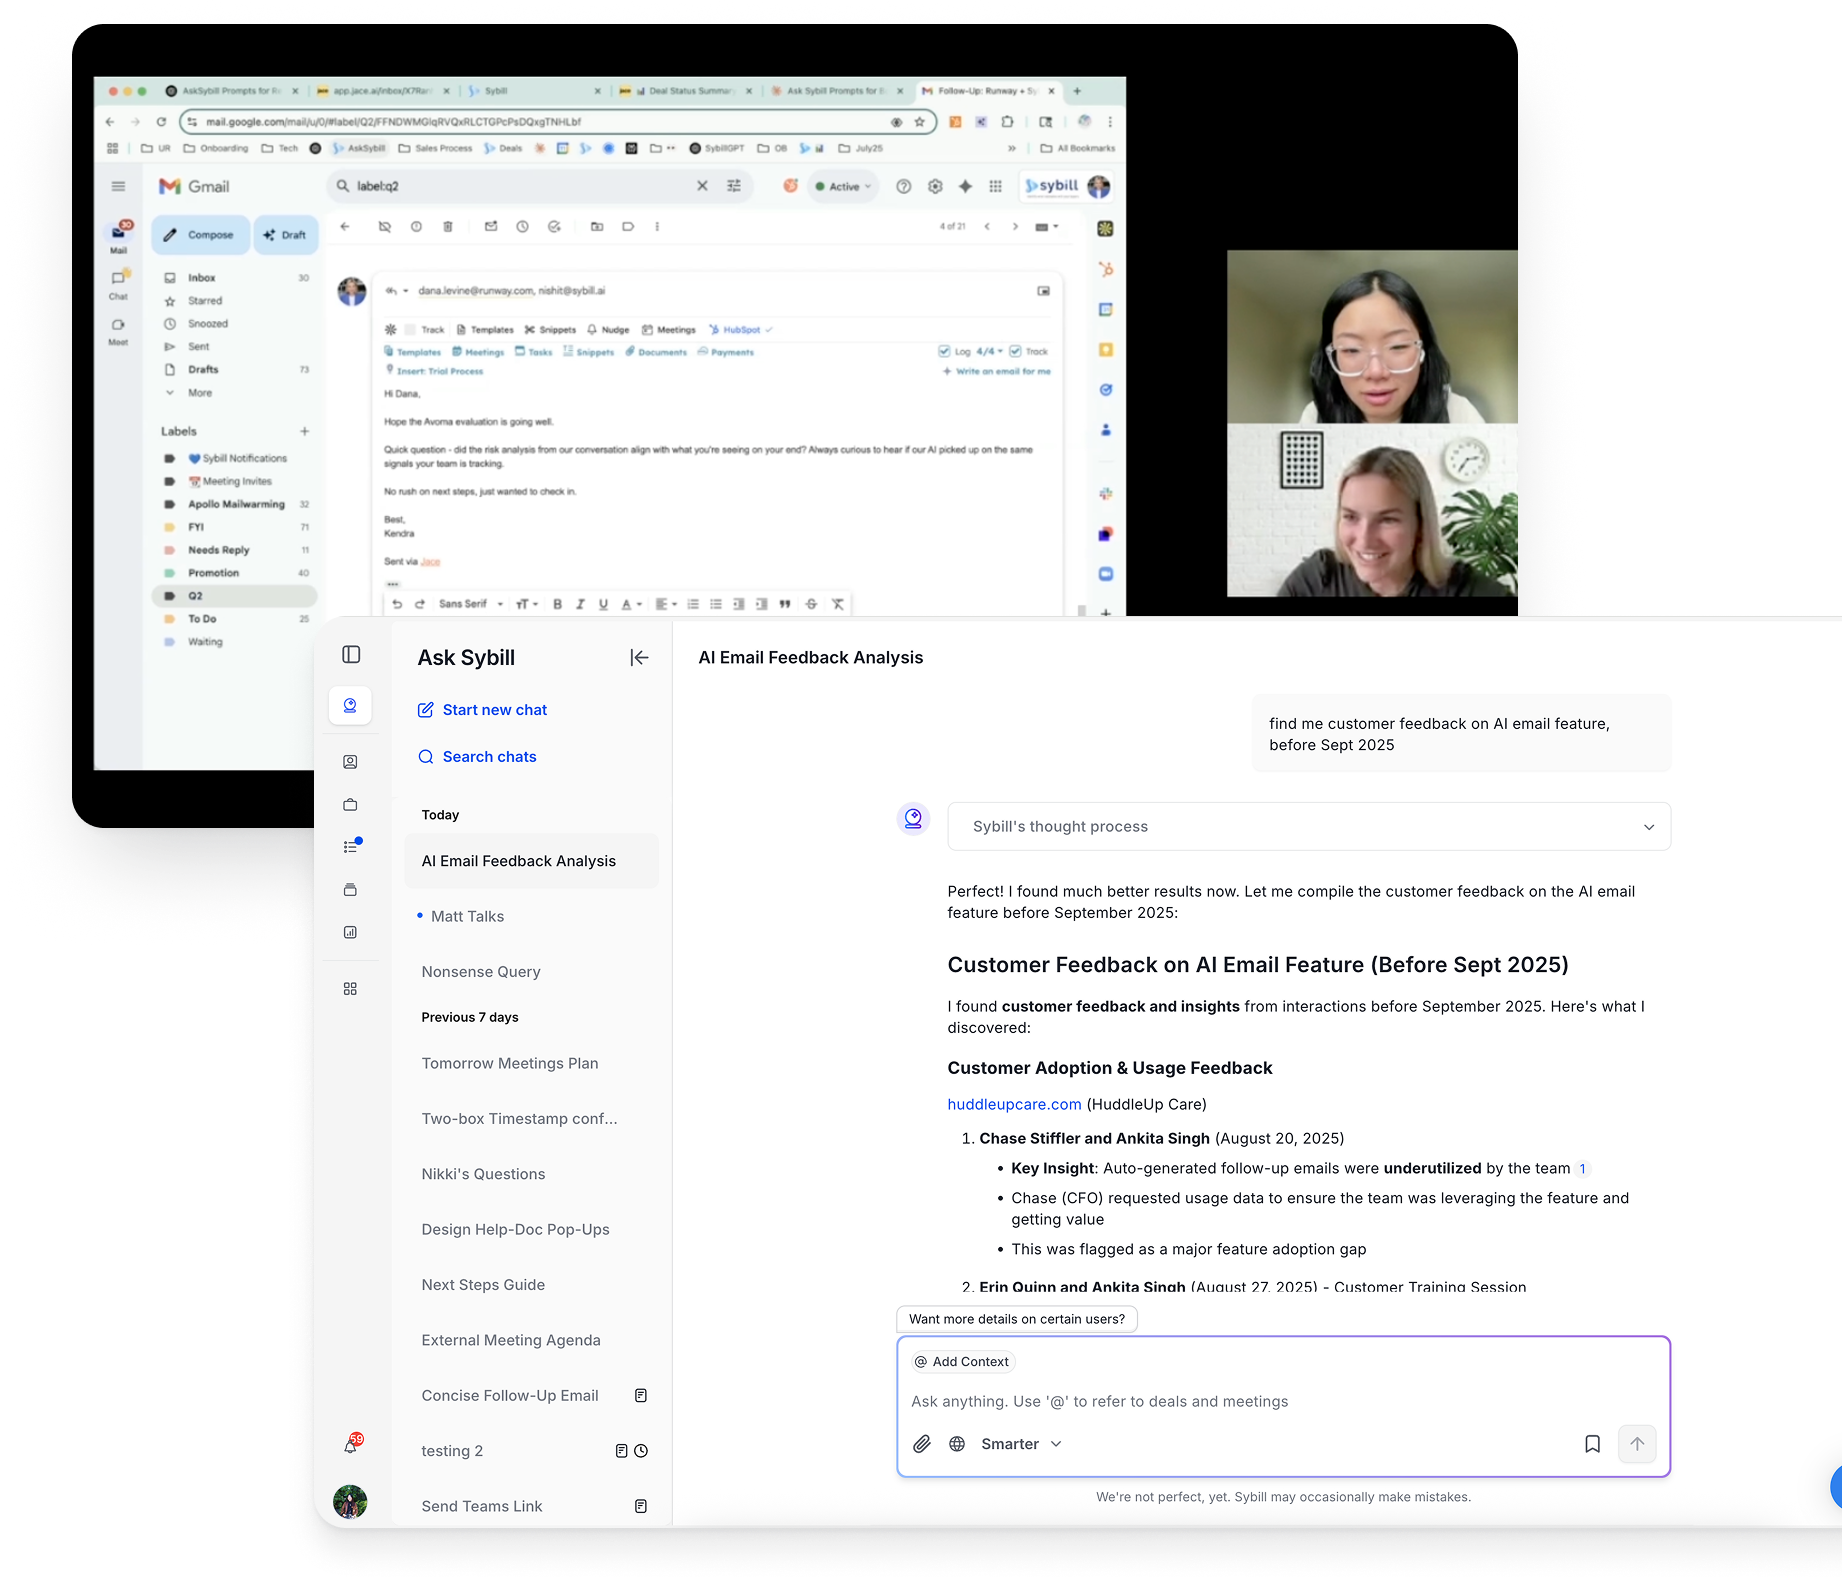Snooze the email with Gmail clock icon
The height and width of the screenshot is (1580, 1842).
(x=522, y=227)
